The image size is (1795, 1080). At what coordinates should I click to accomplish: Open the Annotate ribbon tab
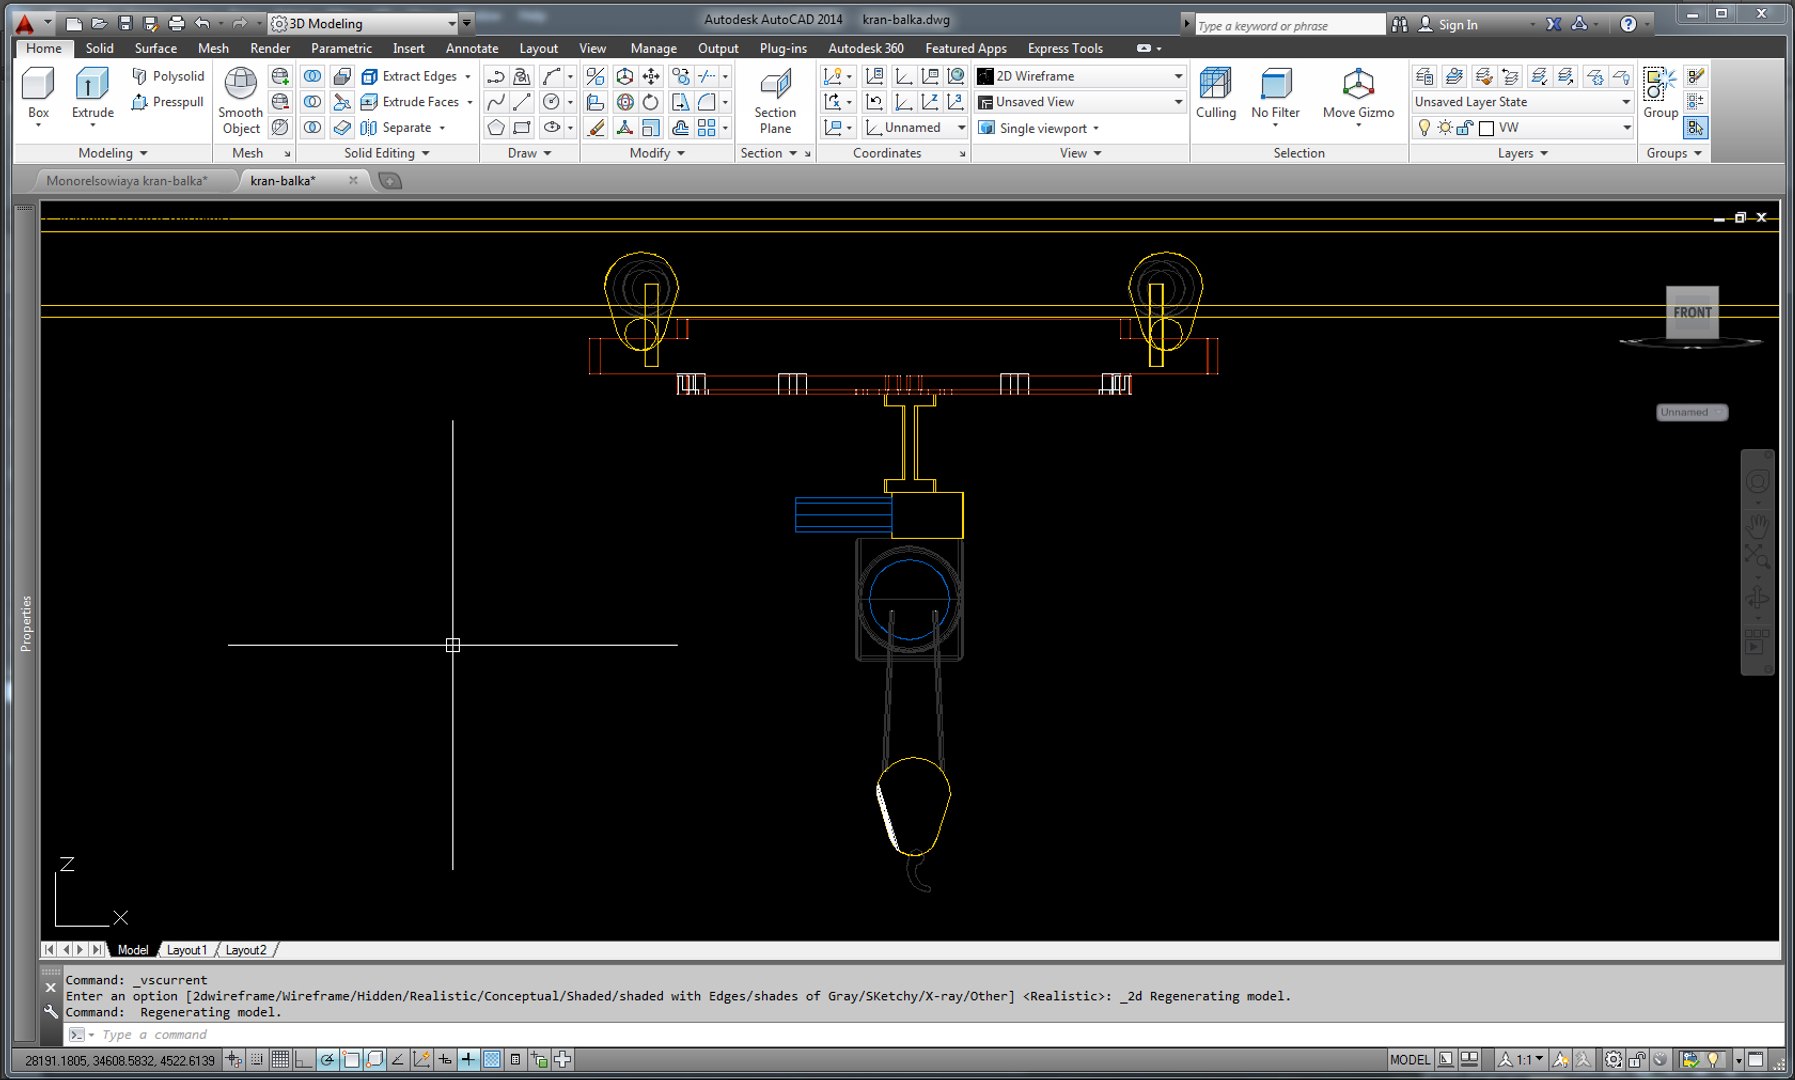(472, 48)
